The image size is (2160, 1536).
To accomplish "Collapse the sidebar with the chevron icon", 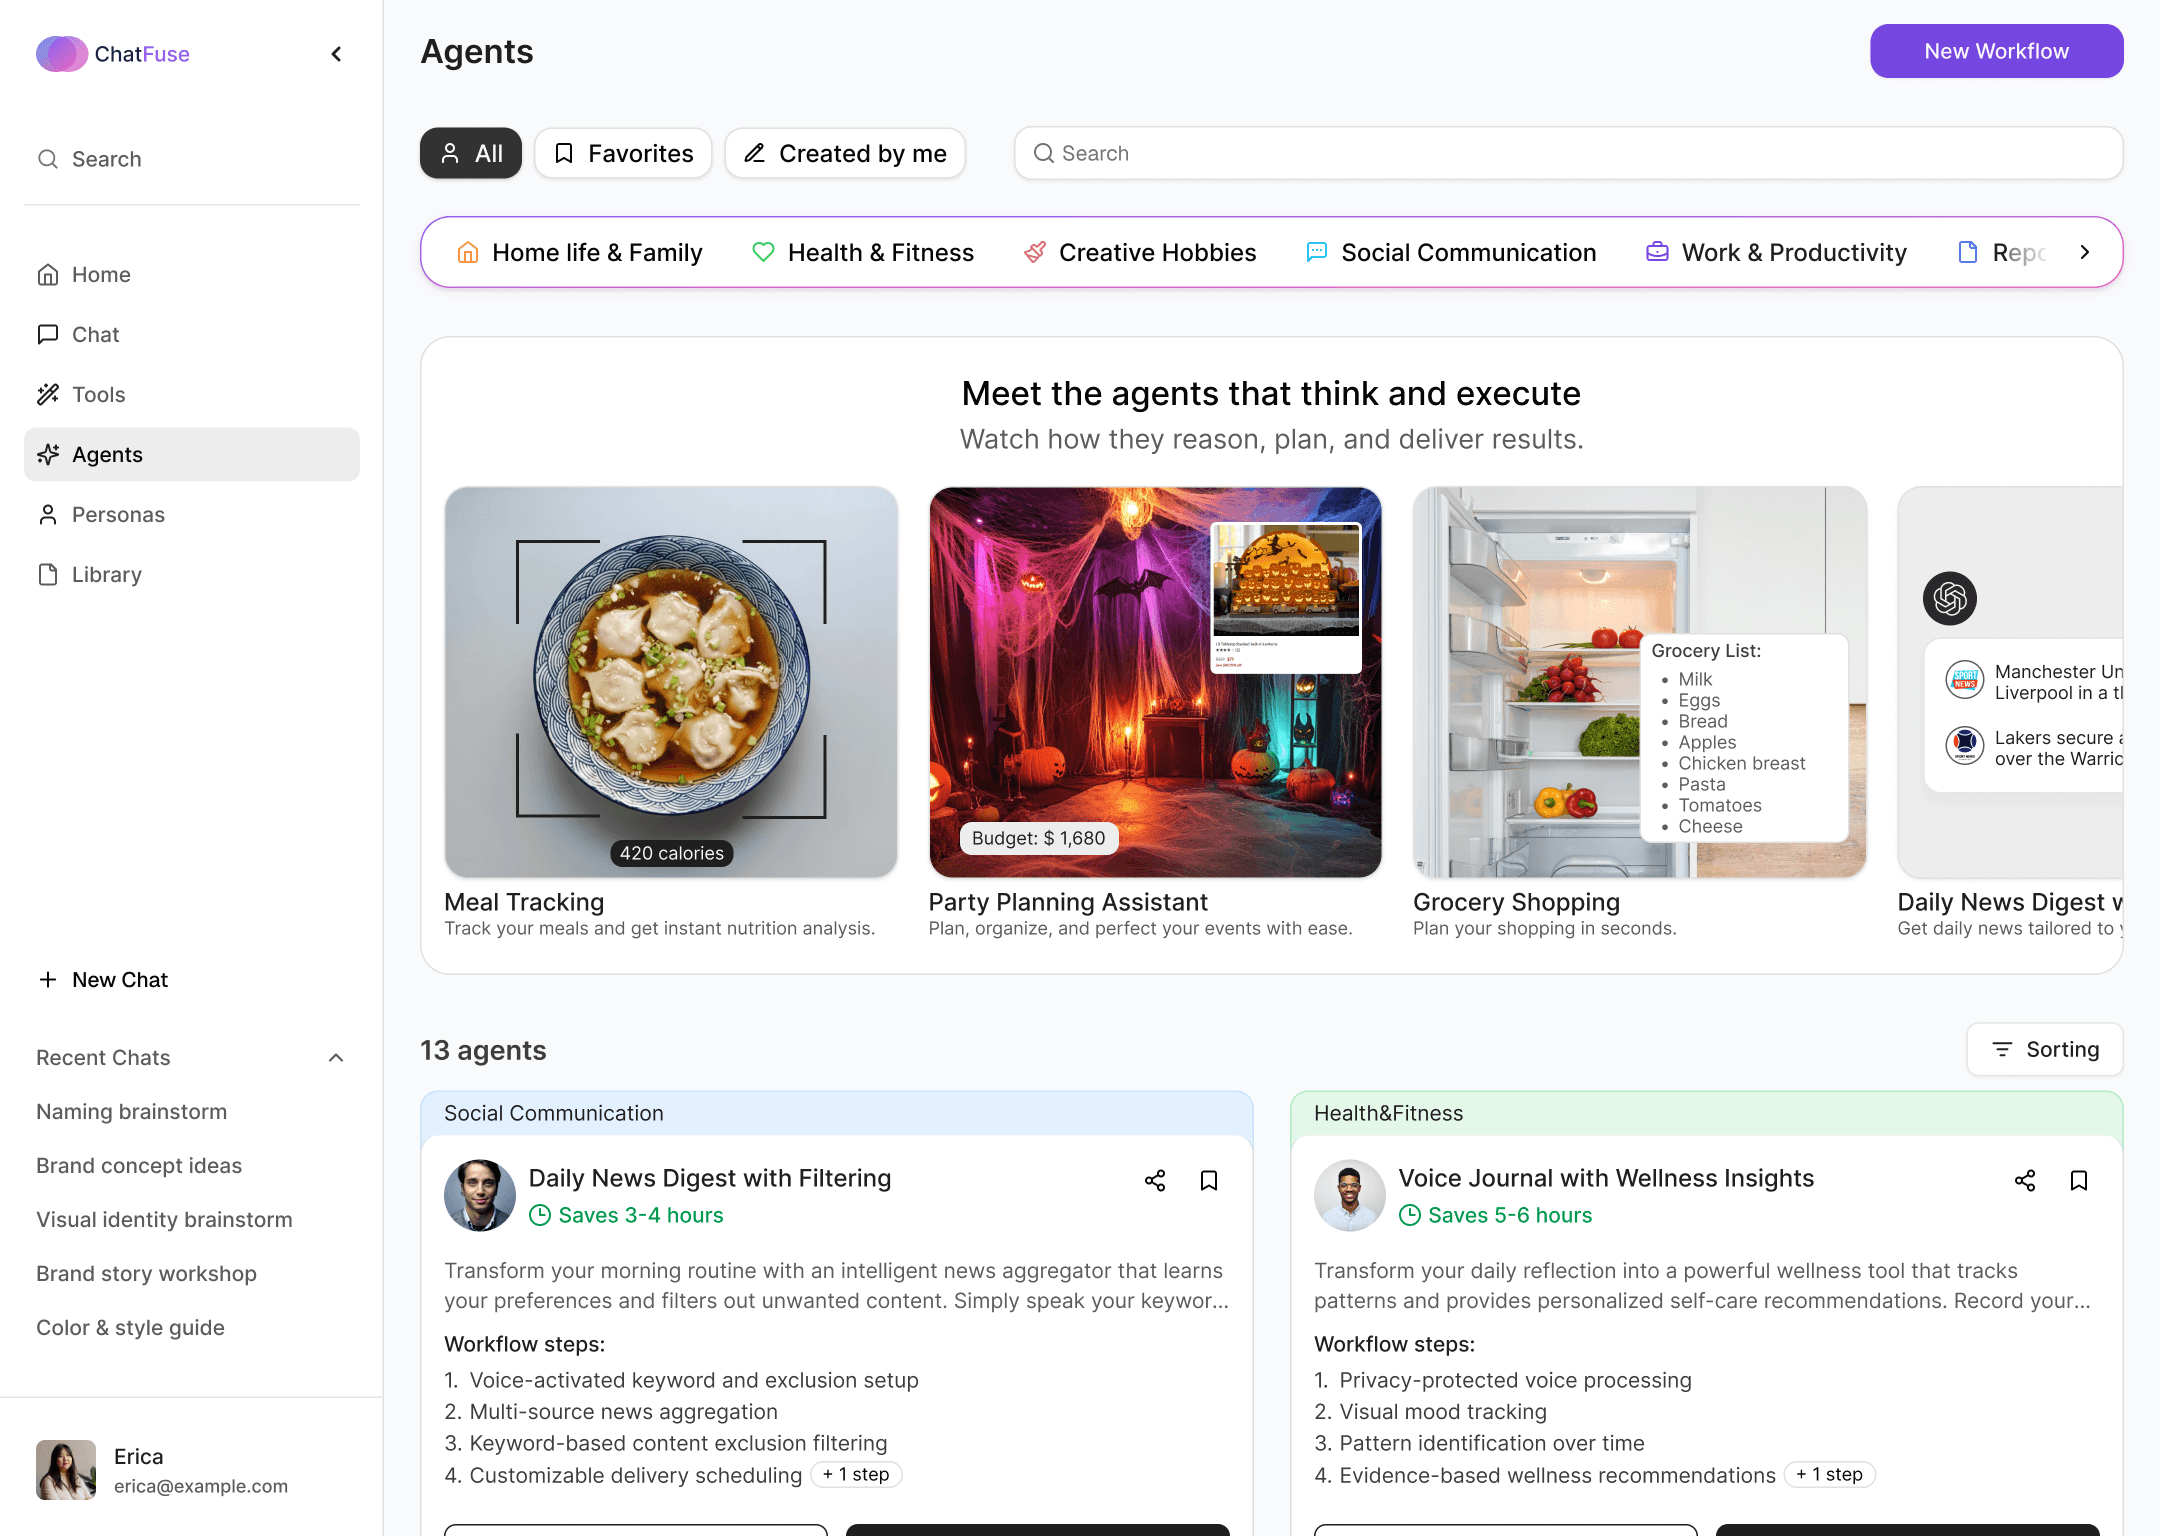I will 336,54.
